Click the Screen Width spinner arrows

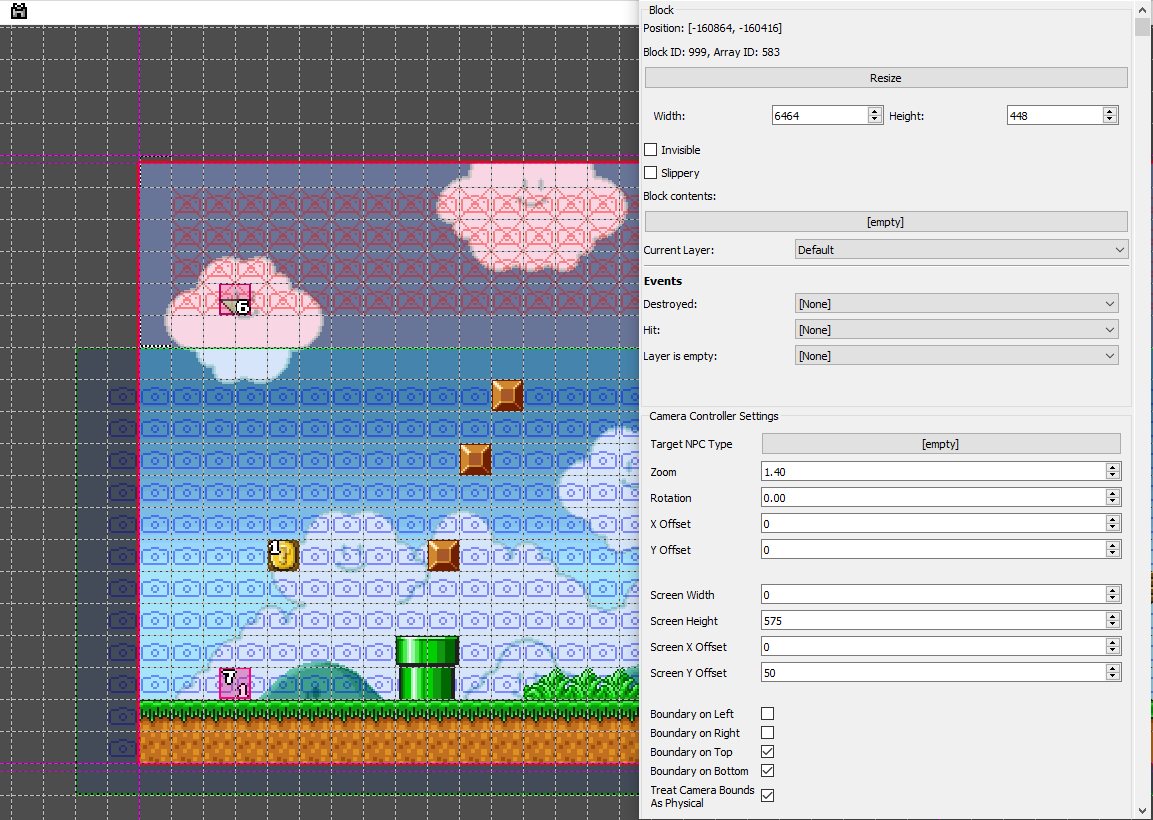point(1113,595)
